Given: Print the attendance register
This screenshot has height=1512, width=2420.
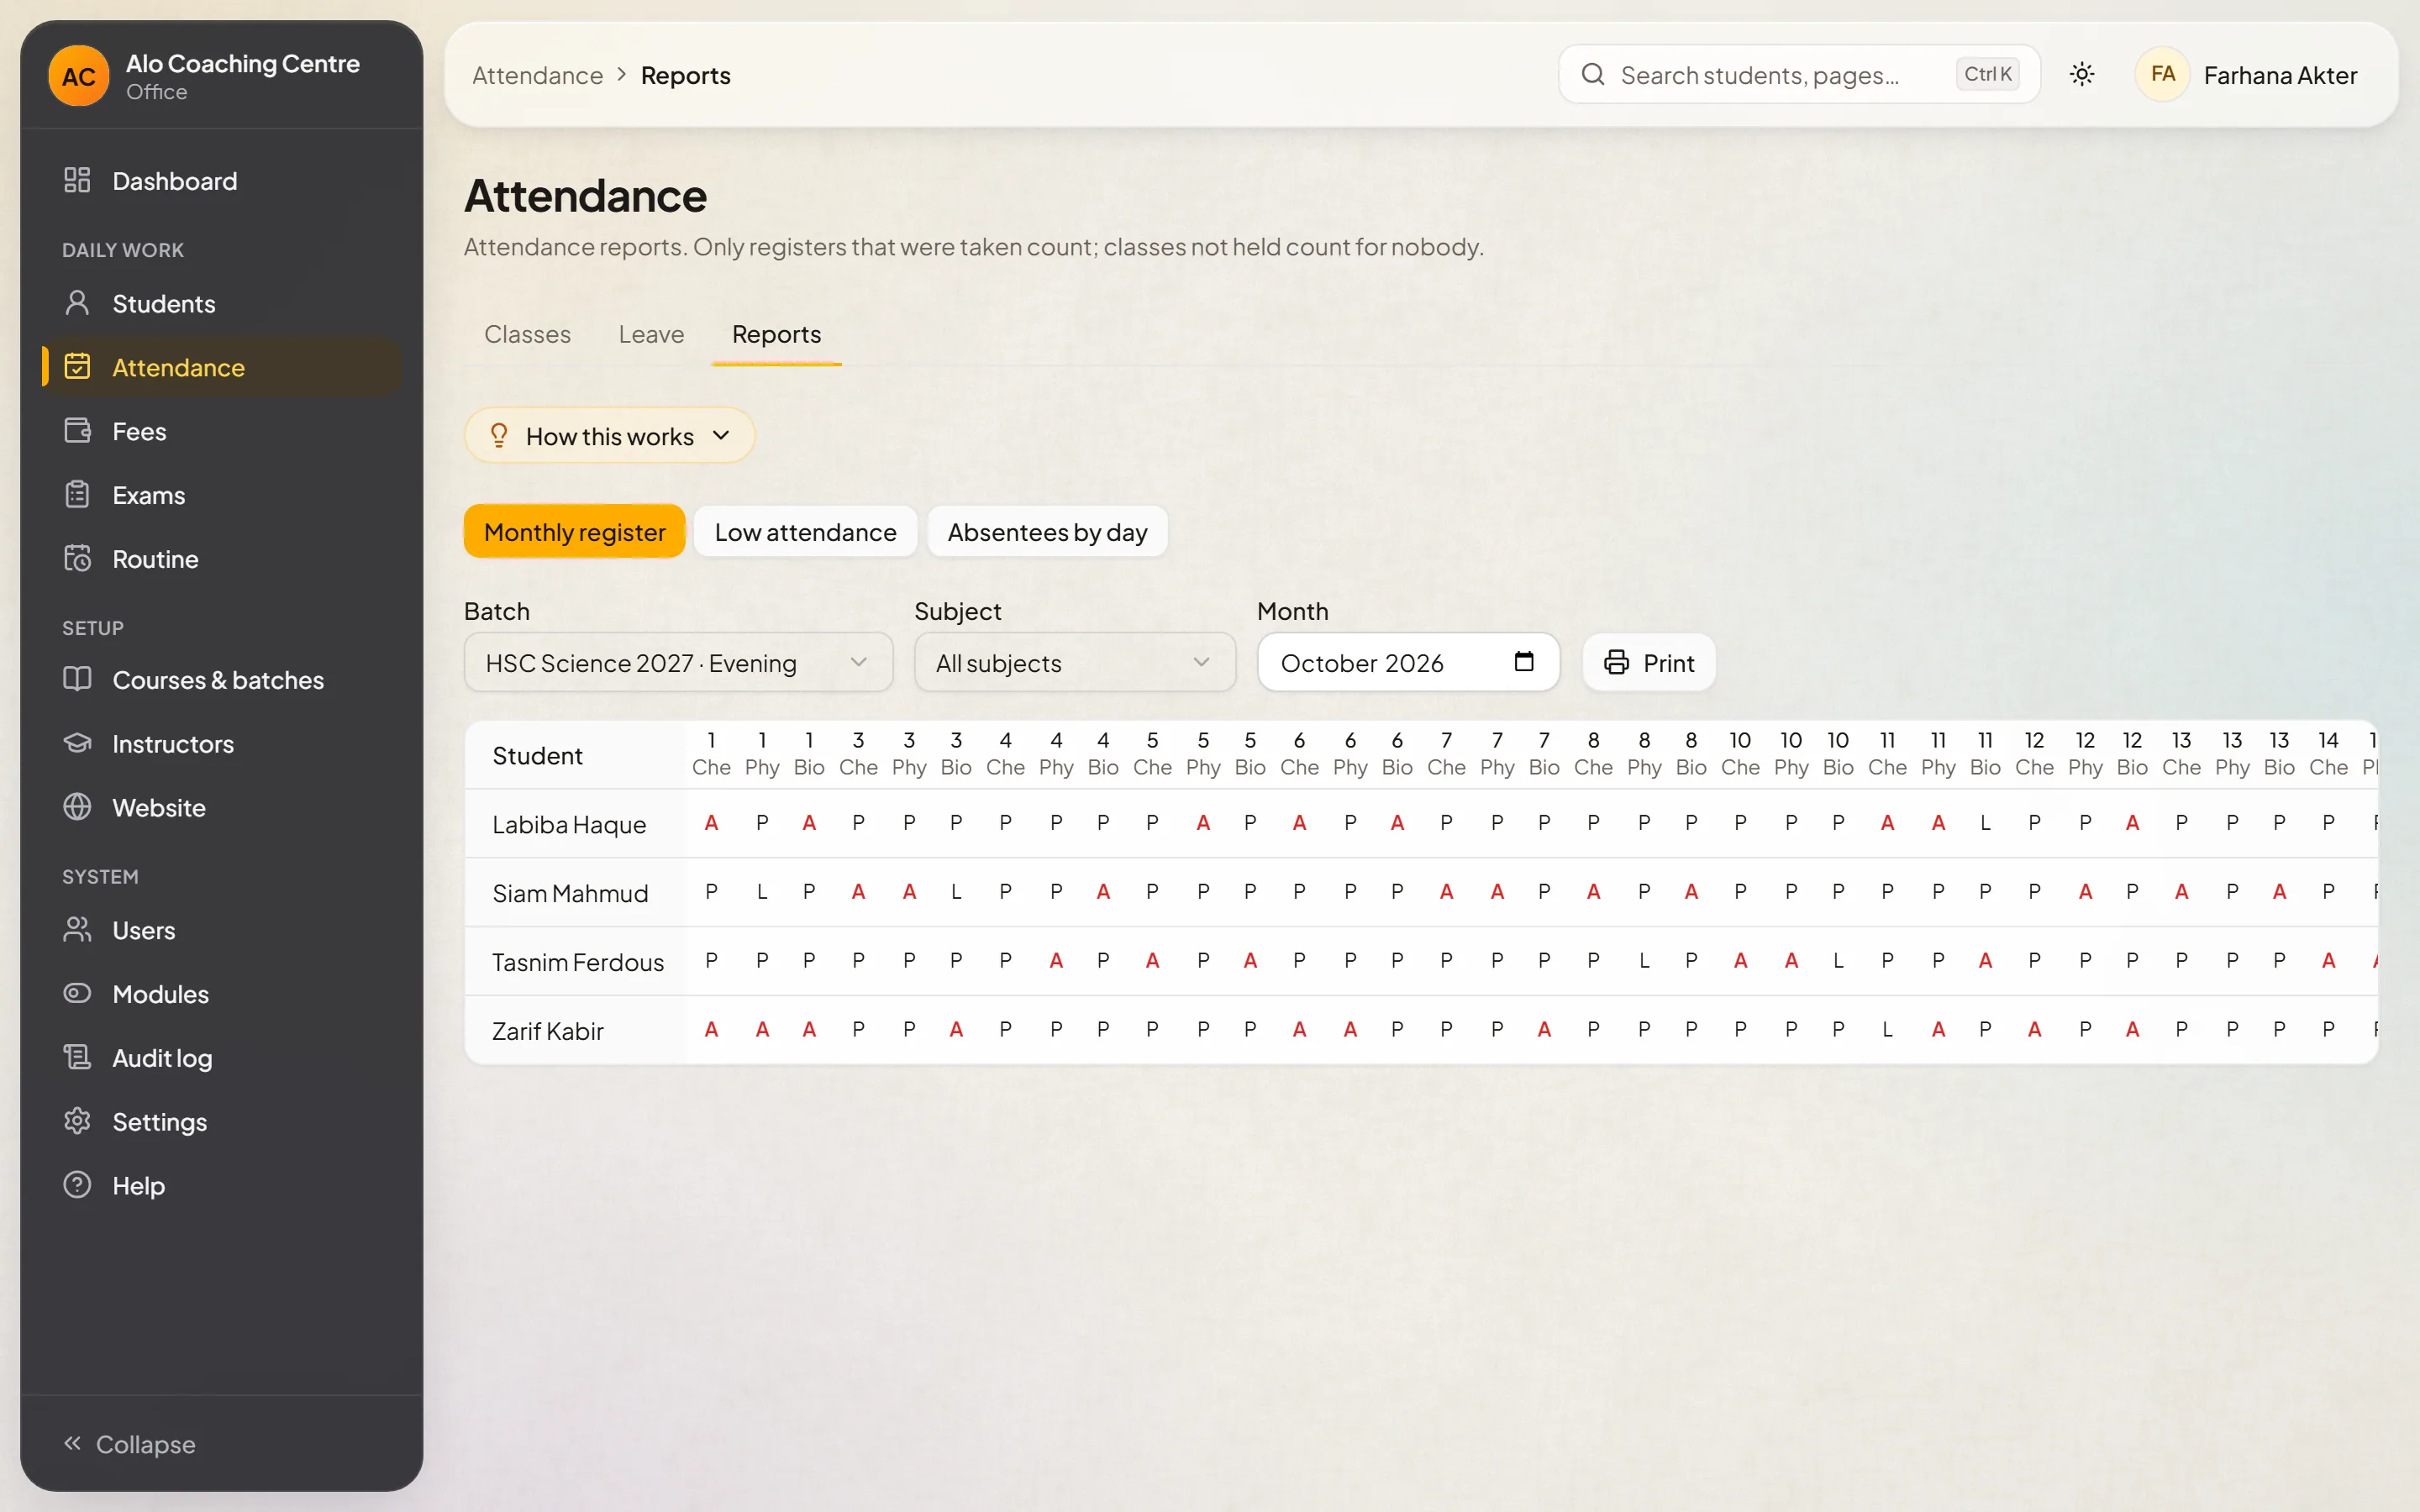Looking at the screenshot, I should pos(1649,663).
